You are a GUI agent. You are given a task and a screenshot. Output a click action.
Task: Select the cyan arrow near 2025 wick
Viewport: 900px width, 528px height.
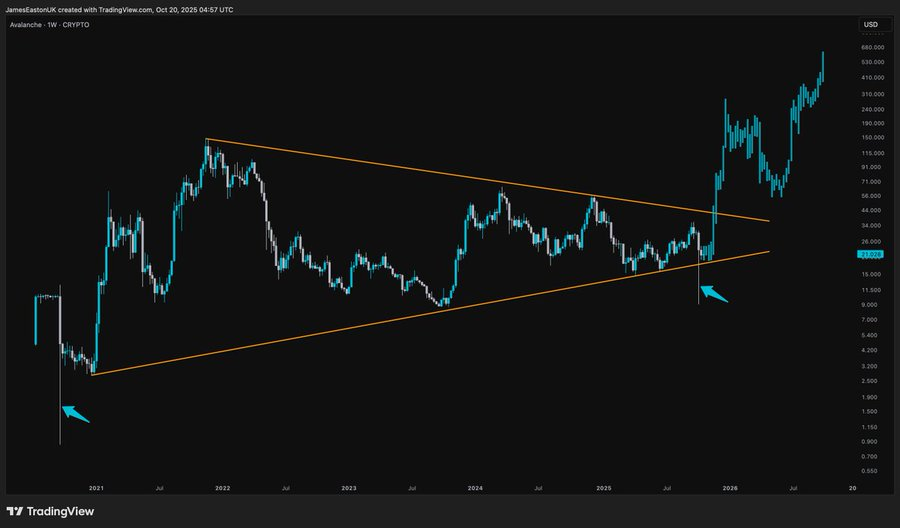pyautogui.click(x=714, y=295)
